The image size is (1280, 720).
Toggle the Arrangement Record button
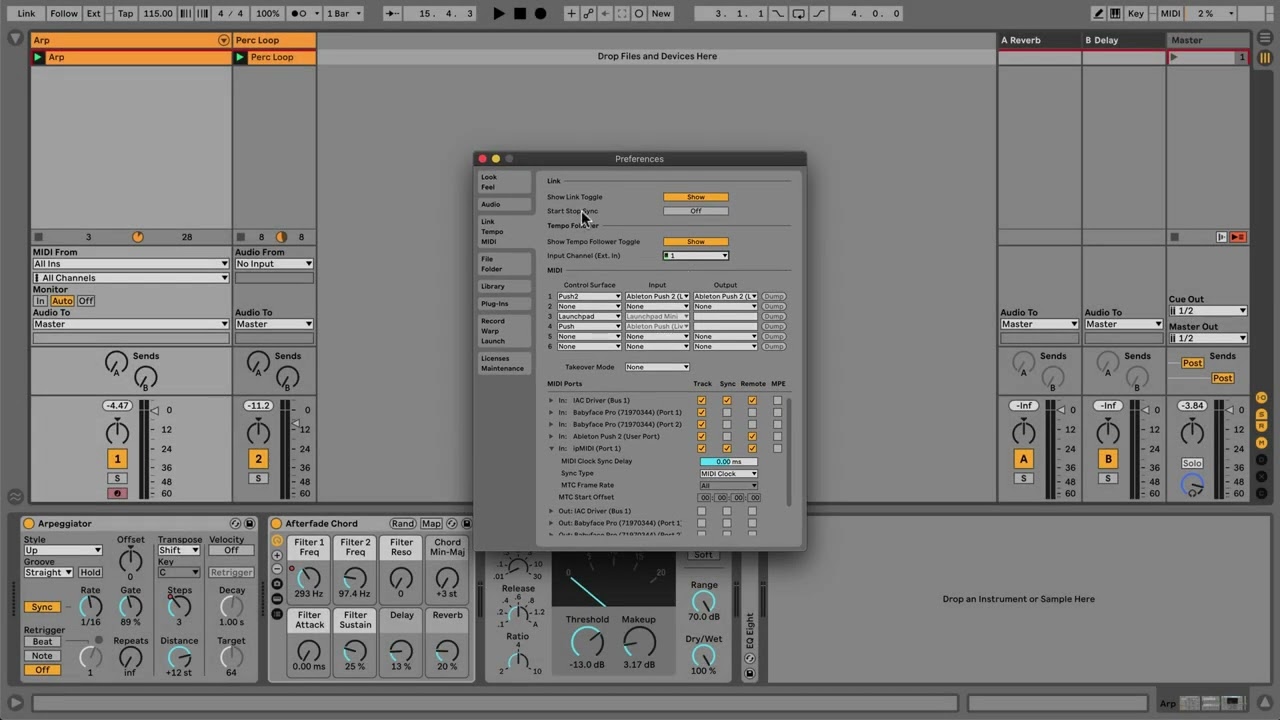click(x=541, y=13)
